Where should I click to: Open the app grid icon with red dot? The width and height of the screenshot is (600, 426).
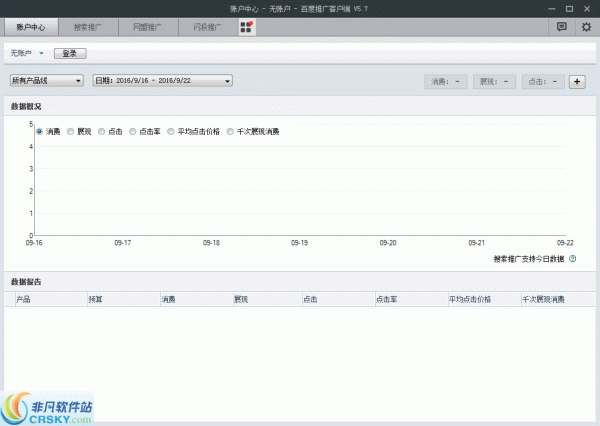[246, 27]
